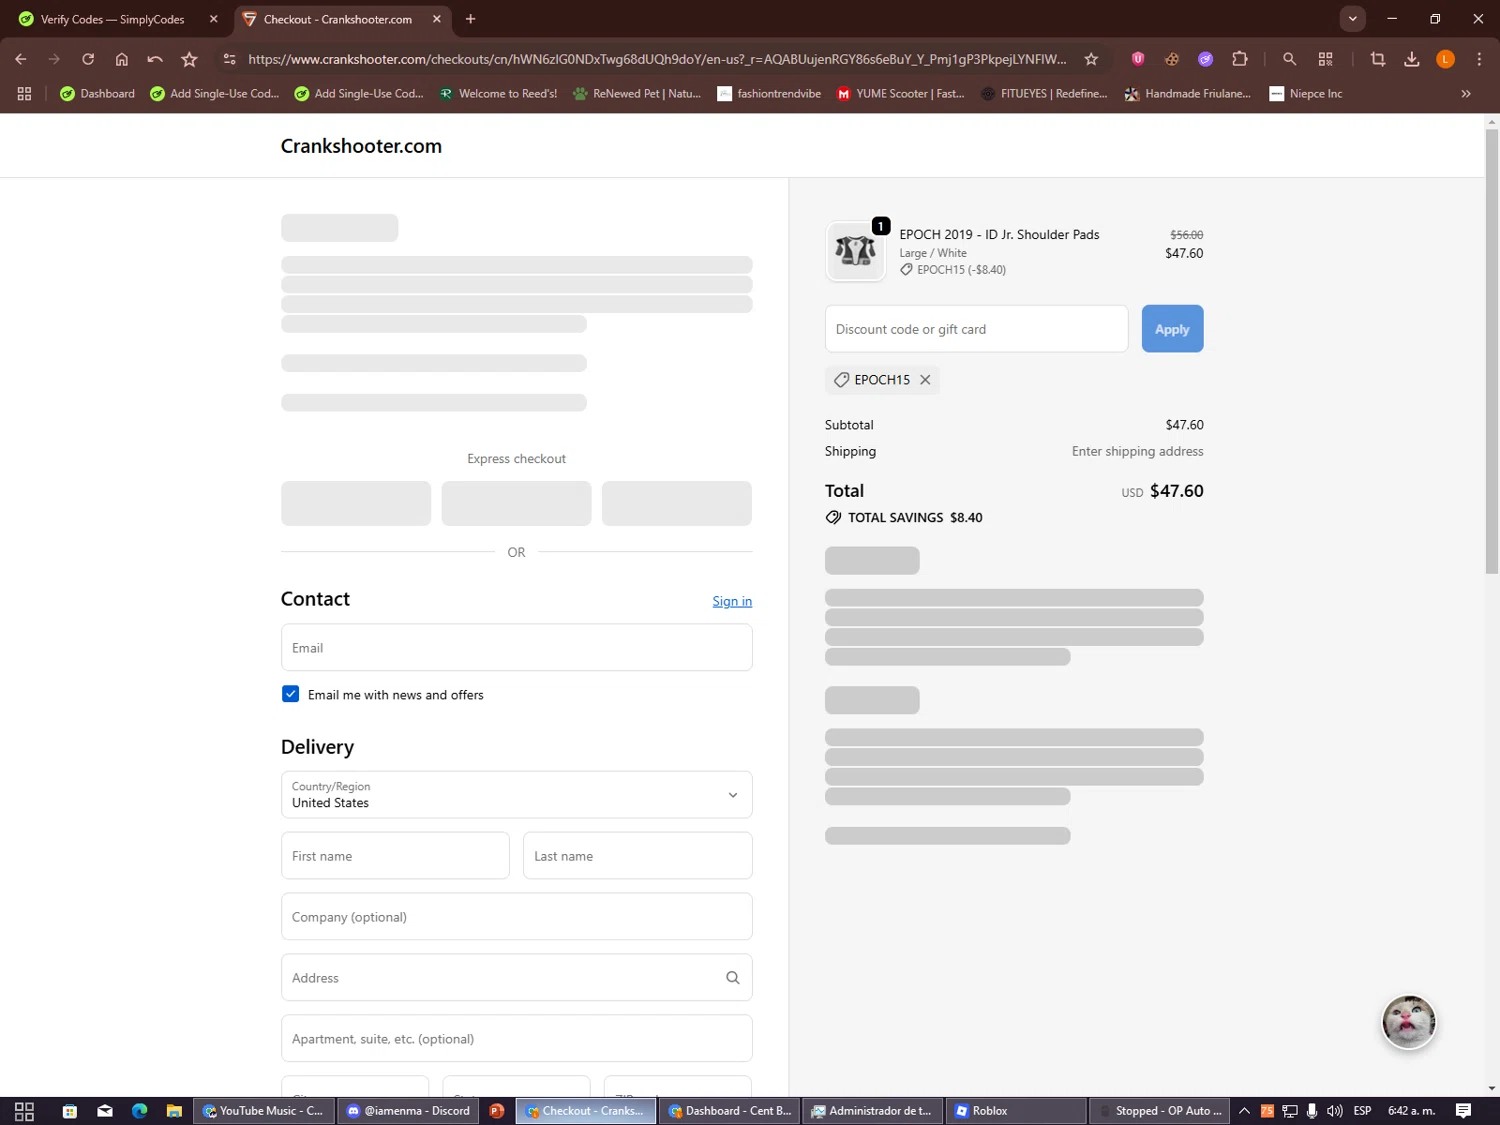Click the Last name field
The image size is (1500, 1125).
(638, 856)
